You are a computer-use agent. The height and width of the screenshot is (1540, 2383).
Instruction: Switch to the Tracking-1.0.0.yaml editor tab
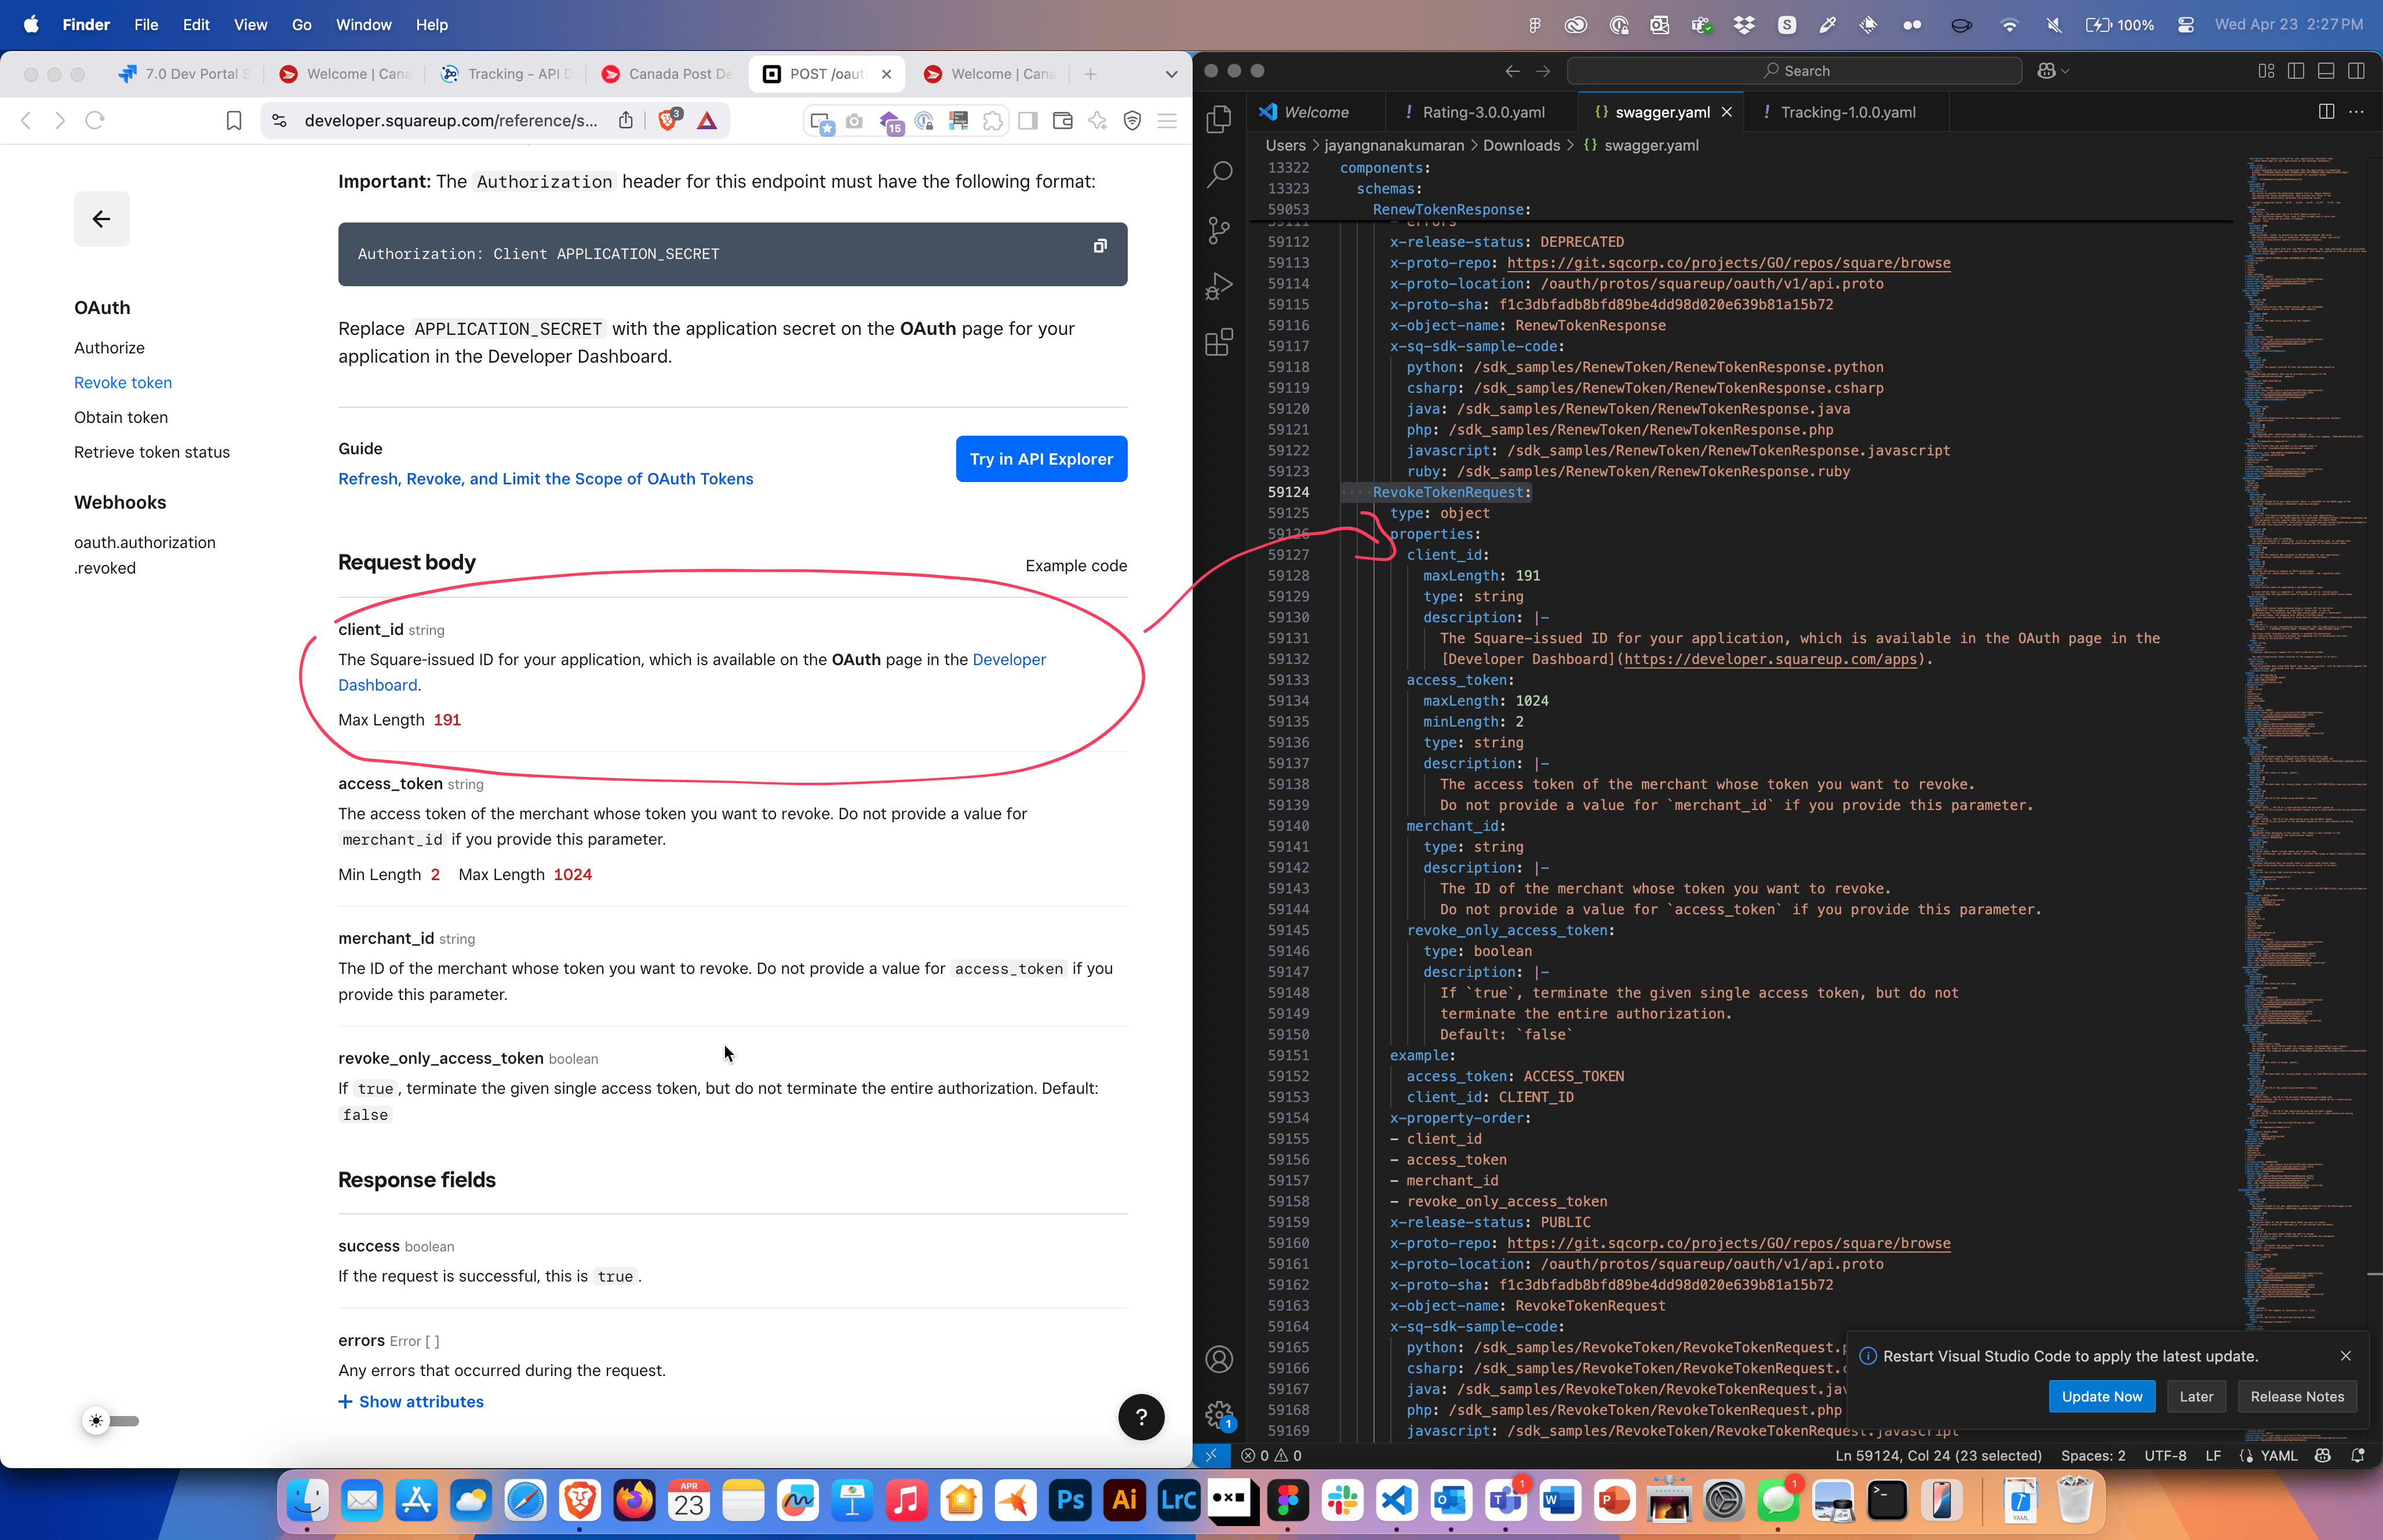tap(1847, 112)
